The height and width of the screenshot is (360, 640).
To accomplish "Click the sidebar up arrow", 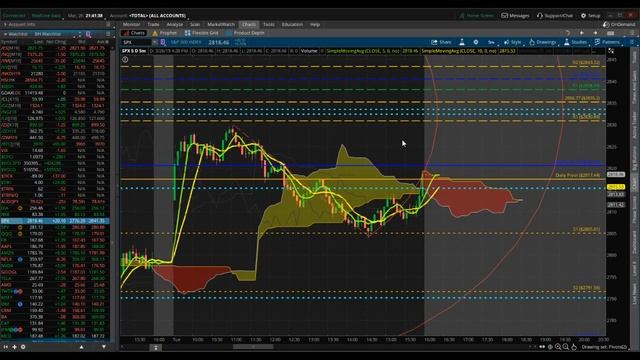I will pyautogui.click(x=81, y=347).
